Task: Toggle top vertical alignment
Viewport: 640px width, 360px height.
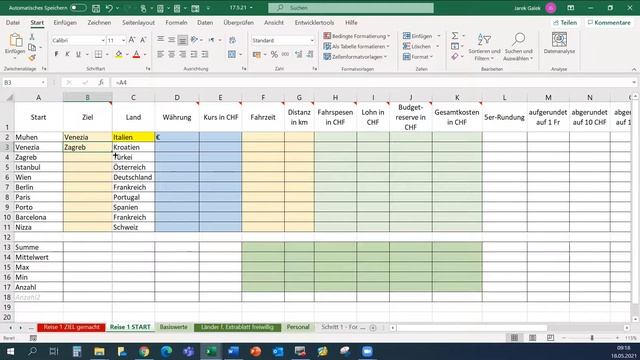Action: click(x=161, y=40)
